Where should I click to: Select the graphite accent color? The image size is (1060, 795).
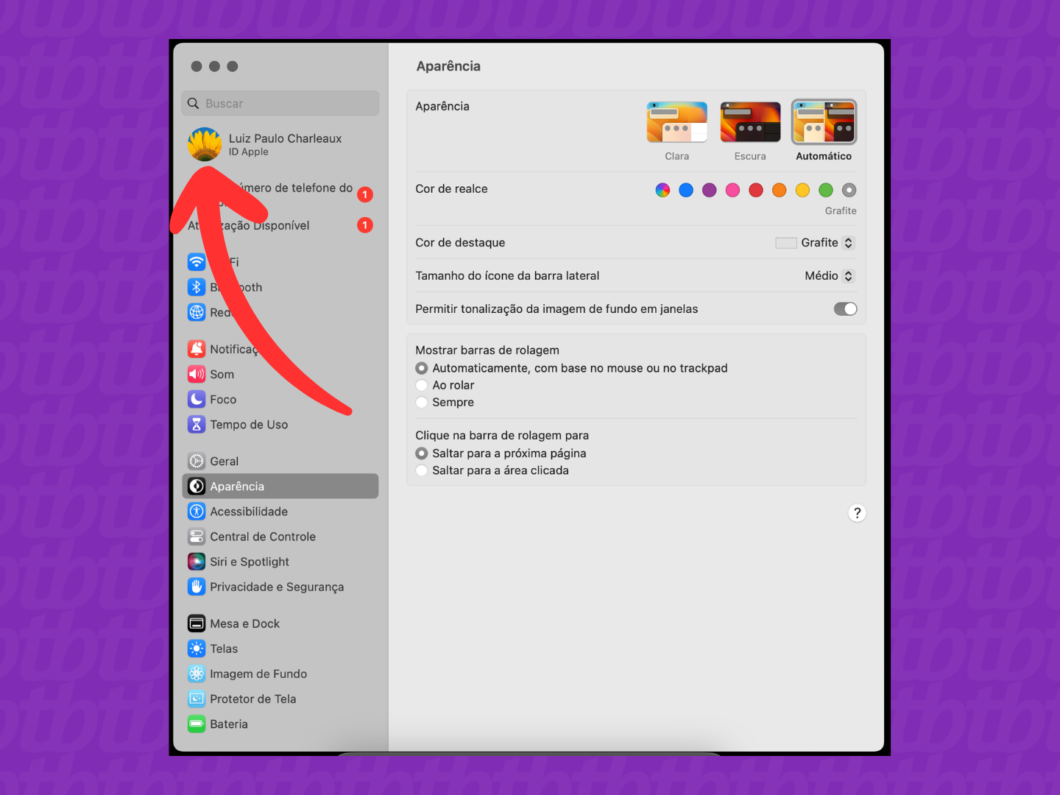point(849,190)
